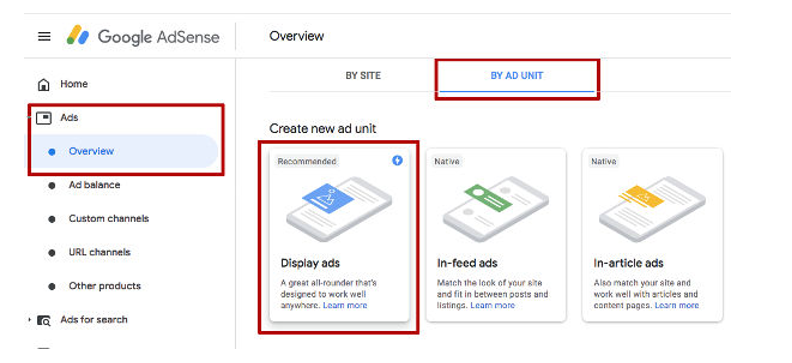The width and height of the screenshot is (792, 363).
Task: Open URL channels in the sidebar
Action: (x=100, y=252)
